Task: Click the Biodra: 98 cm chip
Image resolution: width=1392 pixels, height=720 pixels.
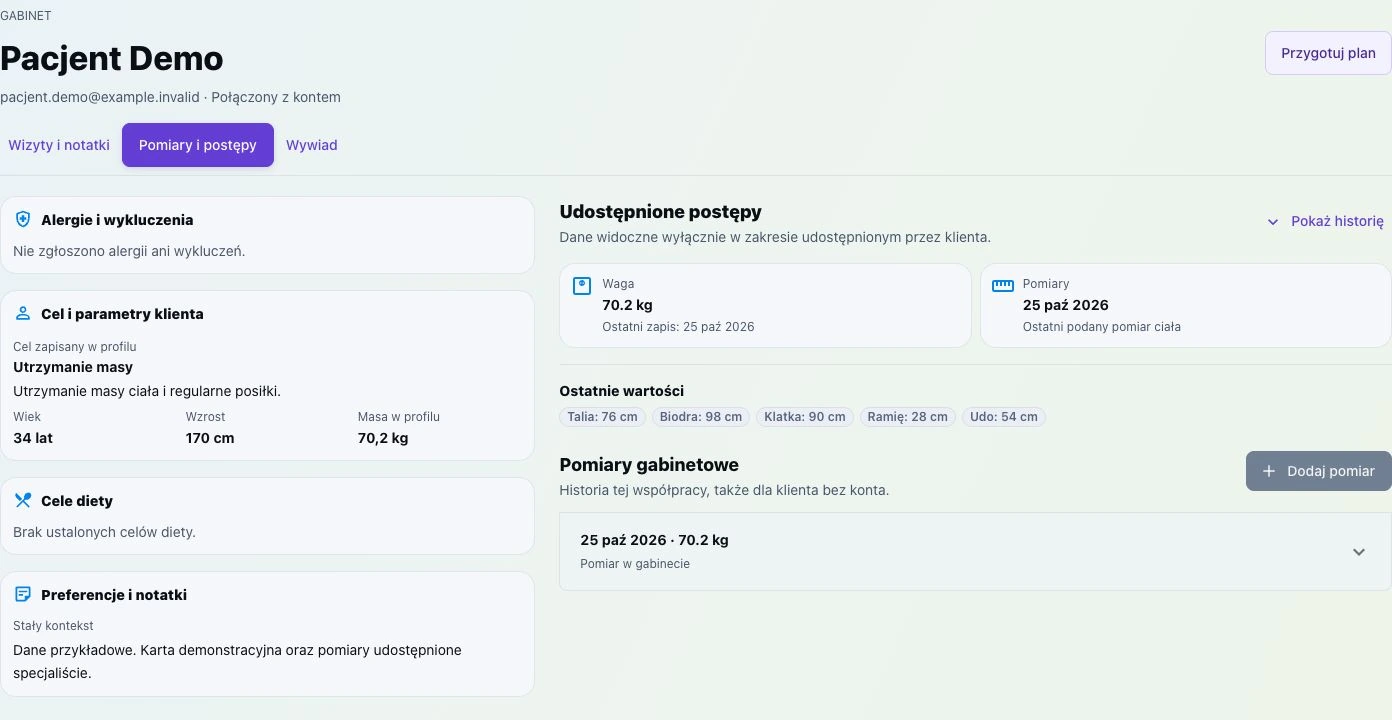Action: click(701, 417)
